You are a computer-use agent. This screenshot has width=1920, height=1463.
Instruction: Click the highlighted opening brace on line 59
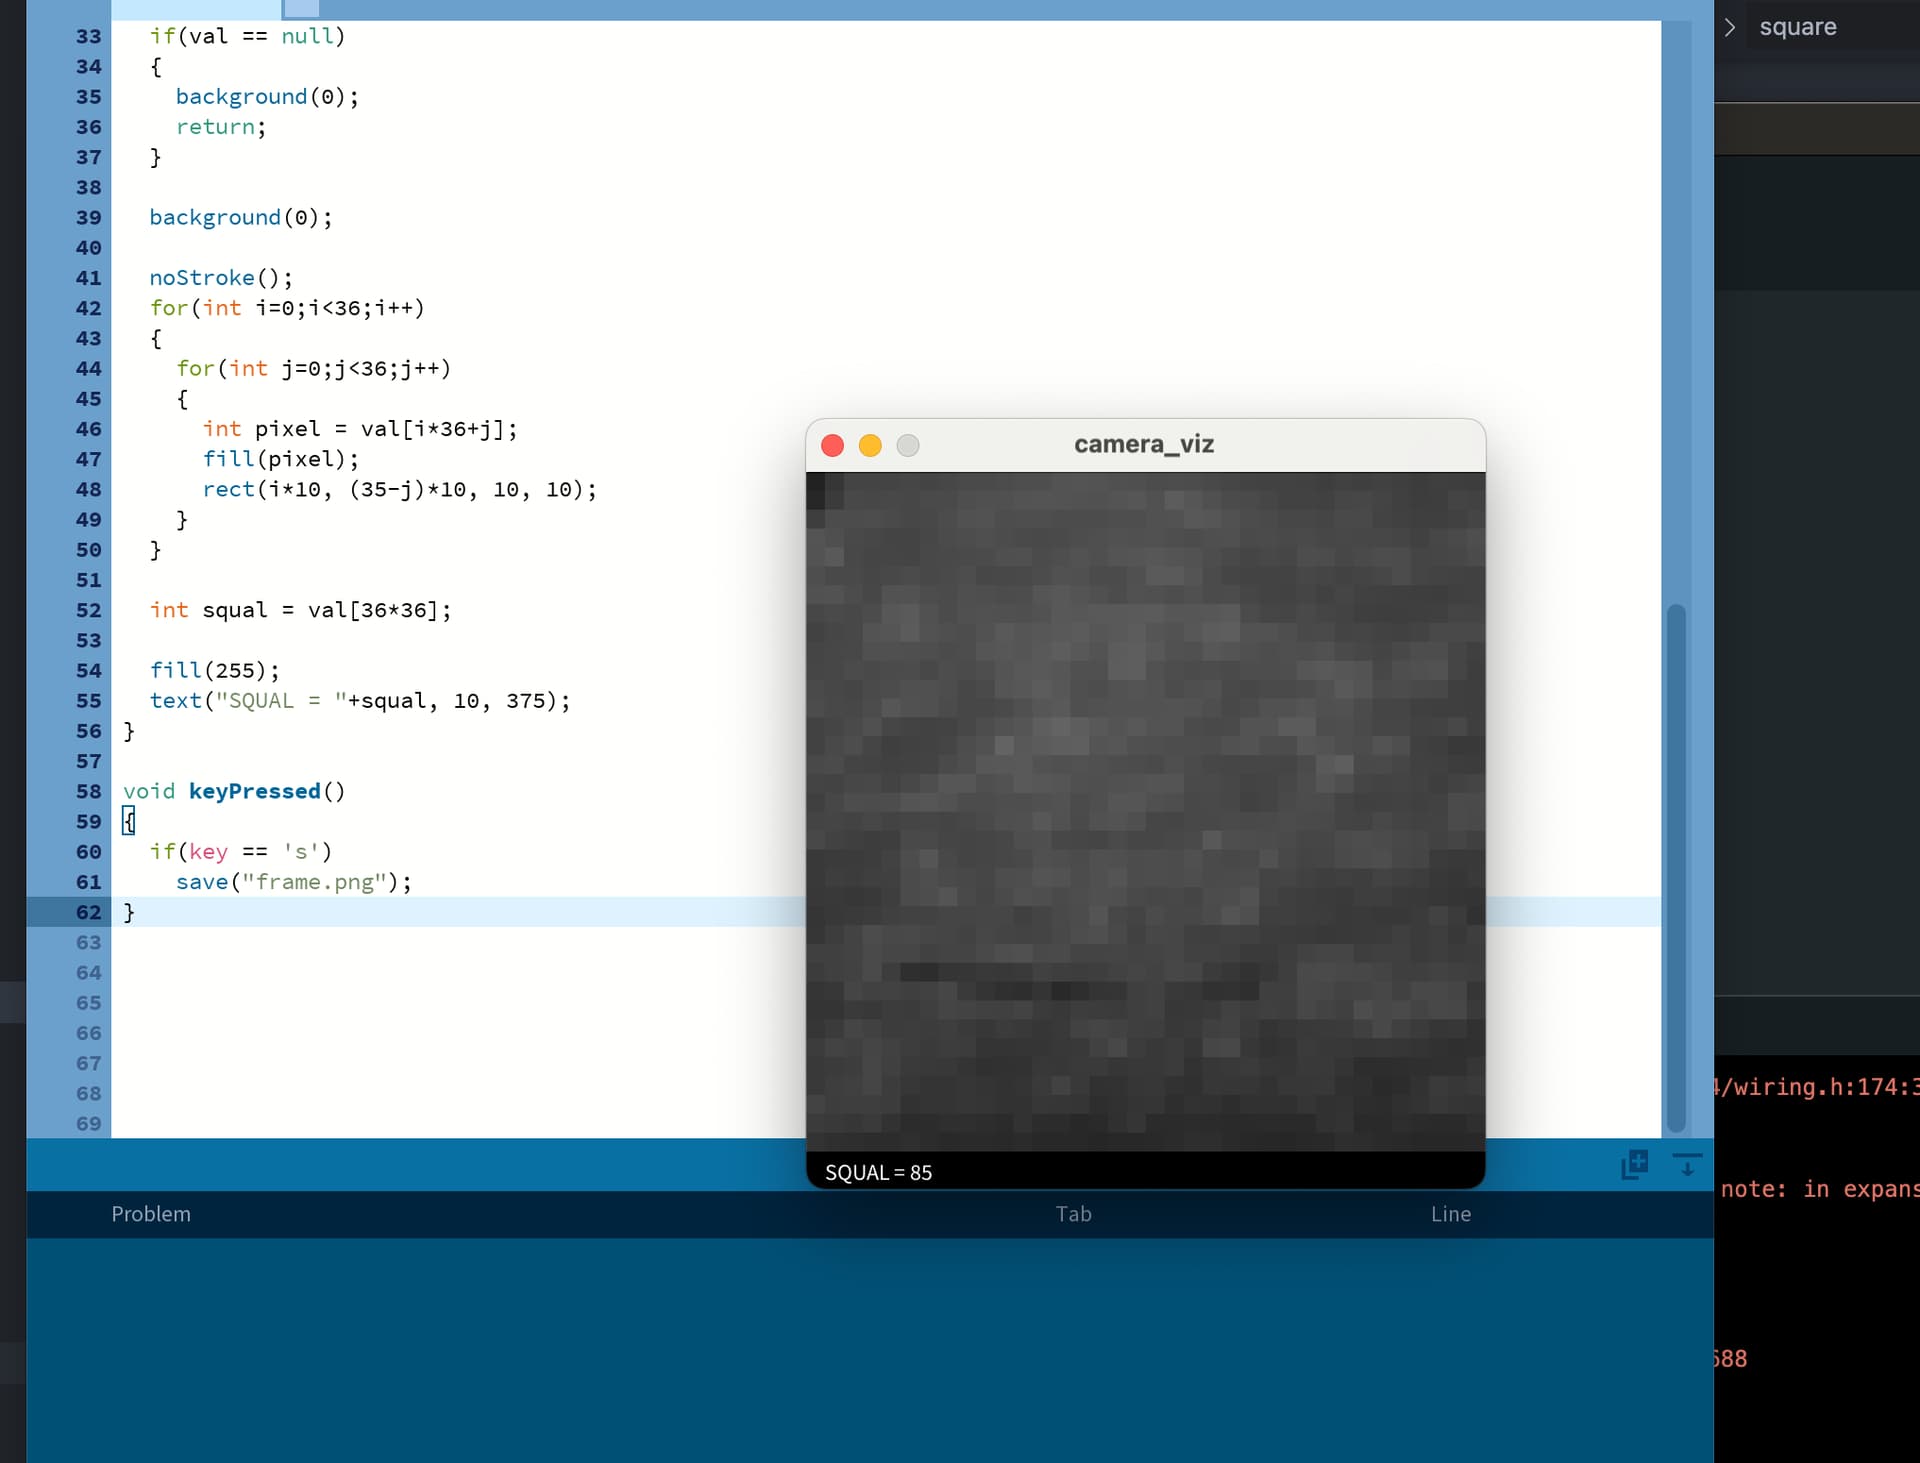tap(129, 821)
